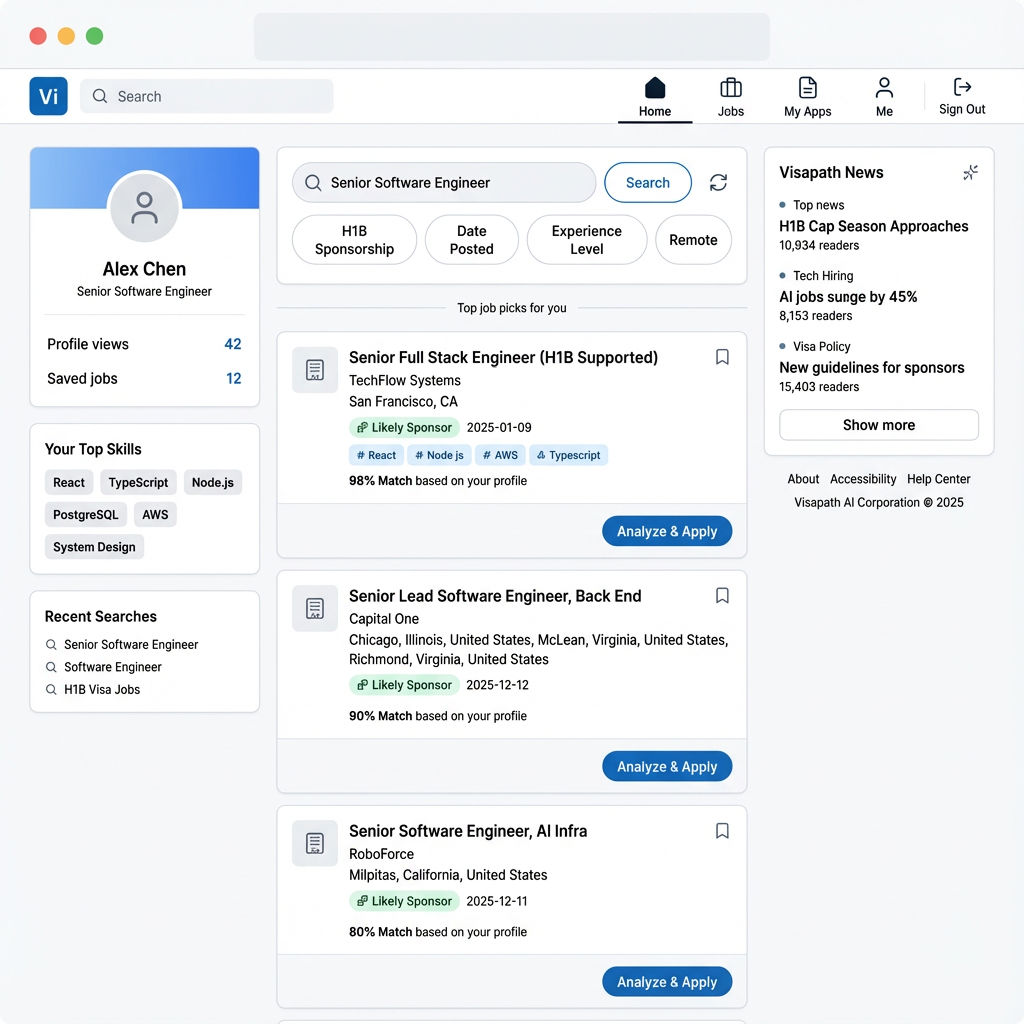Screen dimensions: 1024x1024
Task: Select the TypeScript skill chip
Action: point(138,482)
